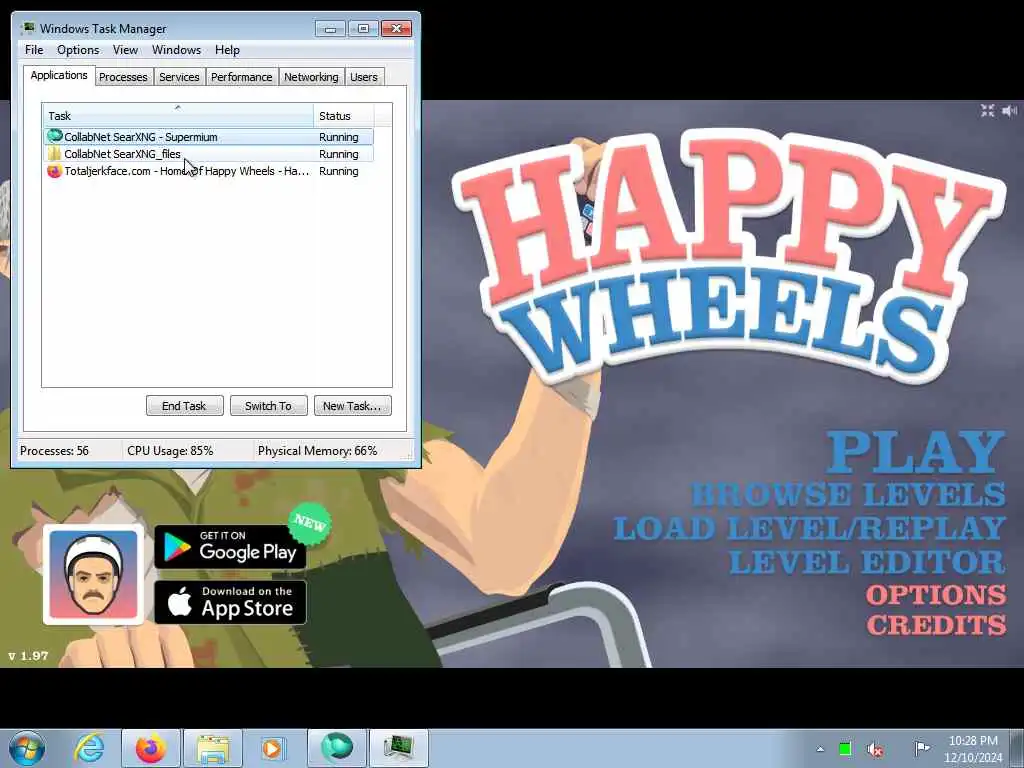The width and height of the screenshot is (1024, 768).
Task: Switch to Supermium browser in the taskbar
Action: 337,748
